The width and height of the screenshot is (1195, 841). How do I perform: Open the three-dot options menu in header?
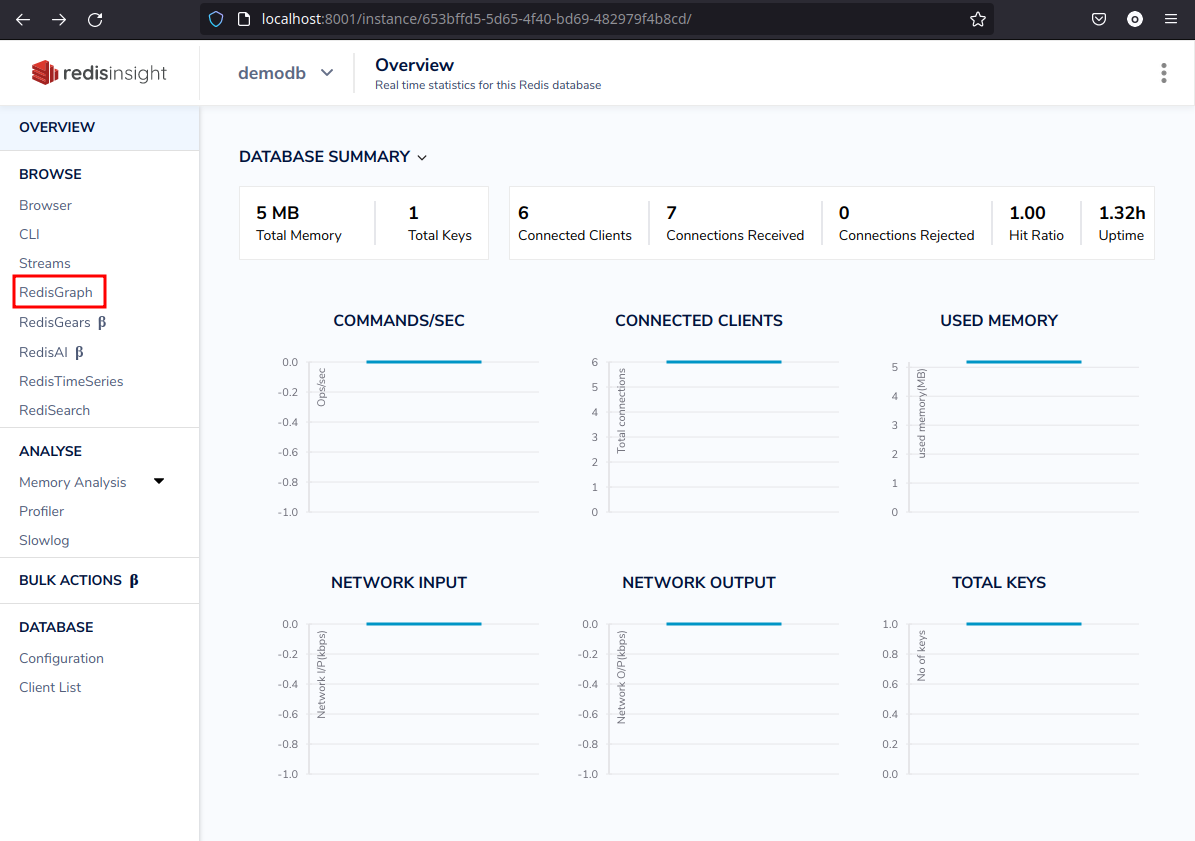pos(1164,73)
